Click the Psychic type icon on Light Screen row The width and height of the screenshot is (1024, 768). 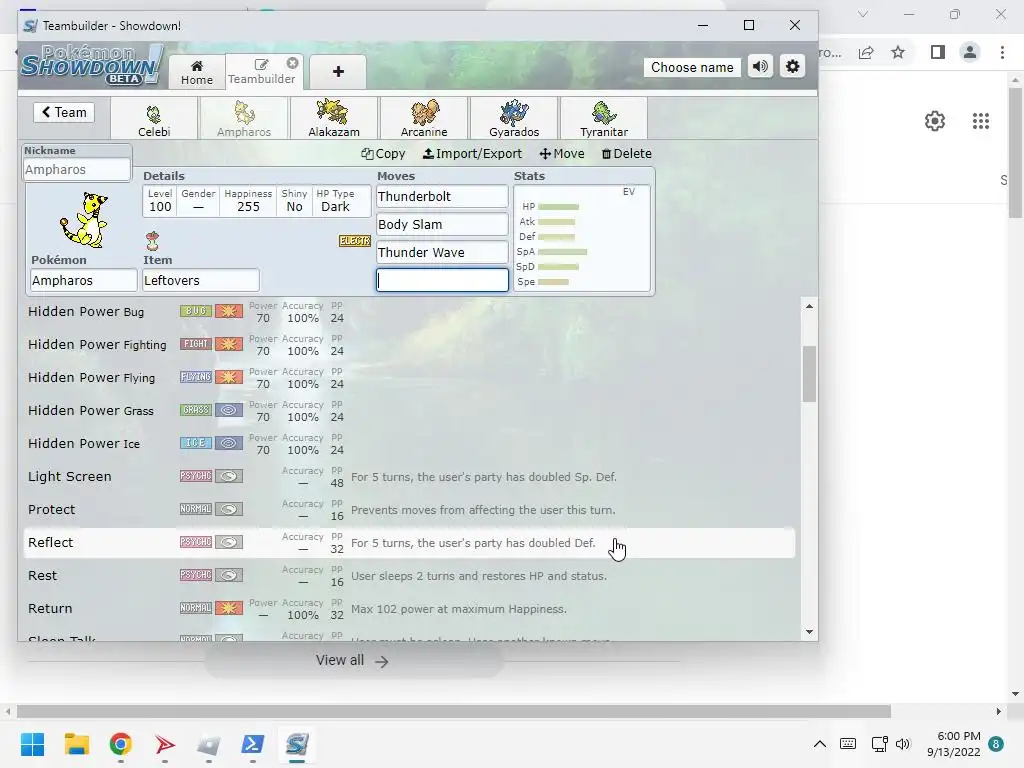(x=196, y=476)
